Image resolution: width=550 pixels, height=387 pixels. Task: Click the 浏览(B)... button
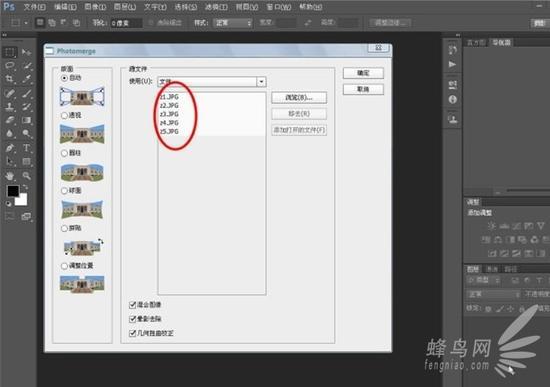click(299, 98)
